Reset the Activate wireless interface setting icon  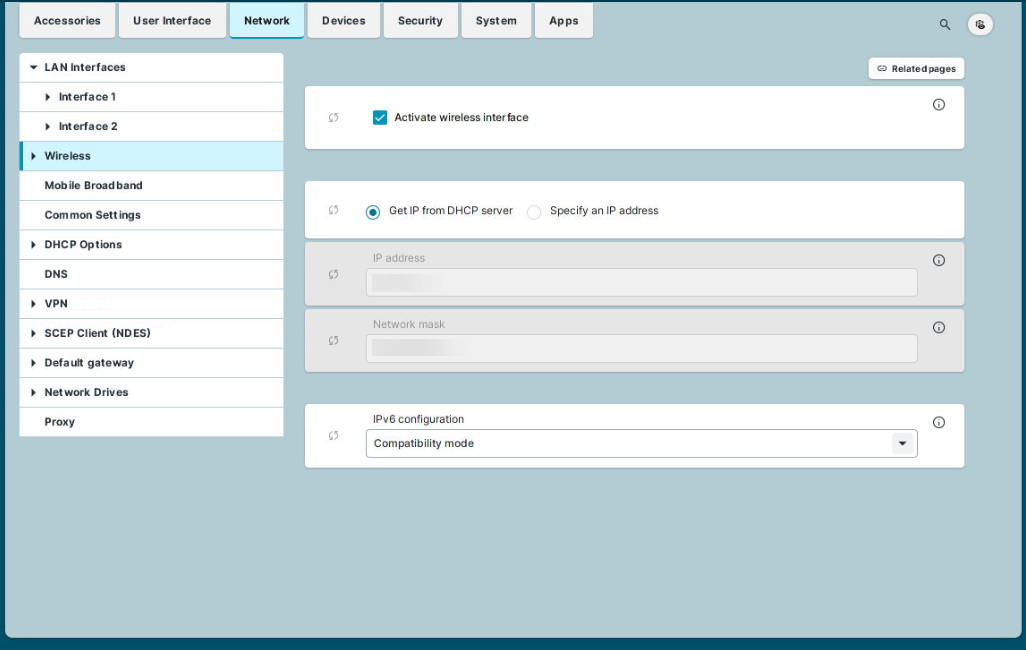334,118
